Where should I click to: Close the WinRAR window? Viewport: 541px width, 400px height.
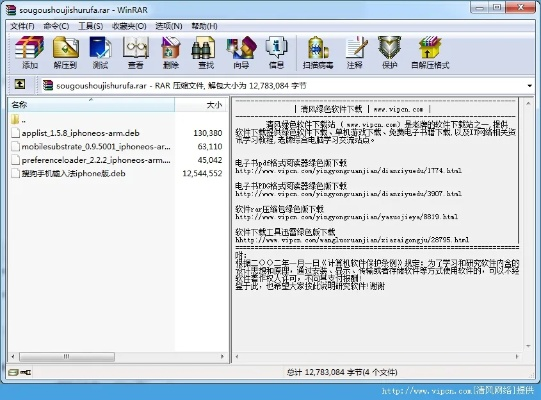(521, 7)
